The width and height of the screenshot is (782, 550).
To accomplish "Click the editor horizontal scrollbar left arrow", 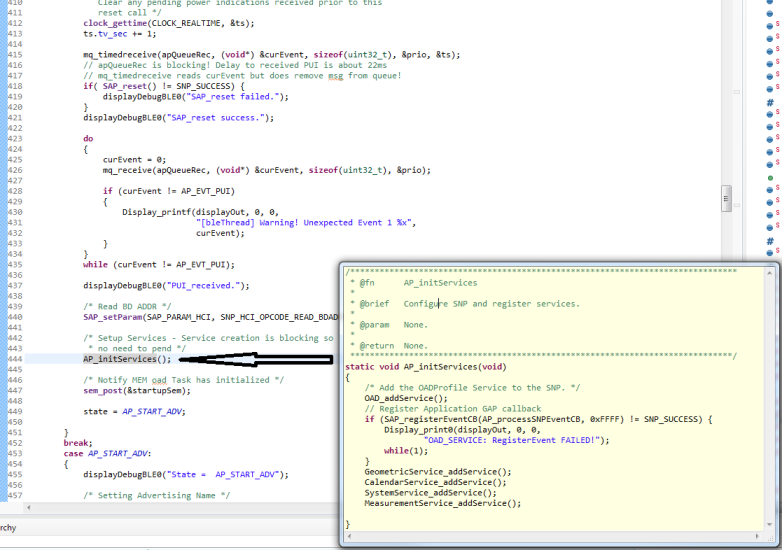I will [28, 508].
